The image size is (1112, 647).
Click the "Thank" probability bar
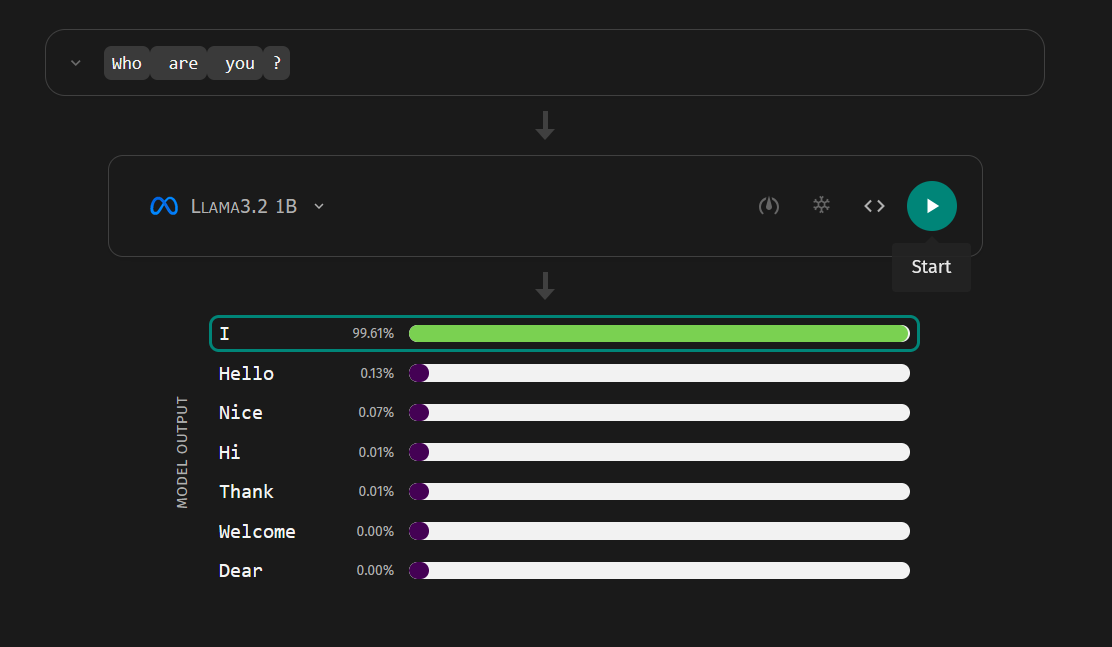click(x=660, y=491)
